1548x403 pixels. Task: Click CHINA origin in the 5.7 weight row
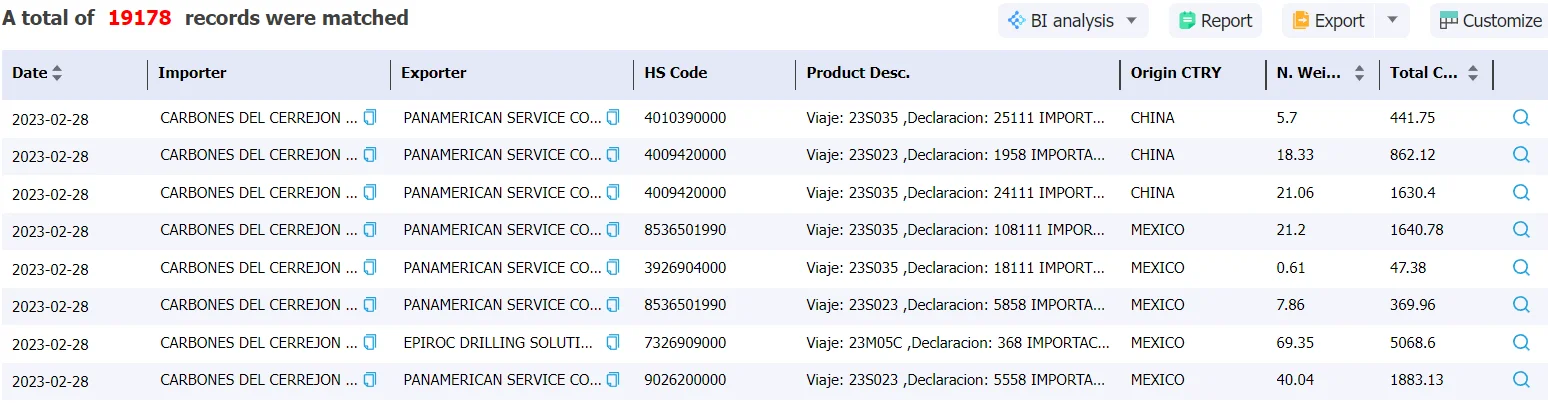point(1152,118)
